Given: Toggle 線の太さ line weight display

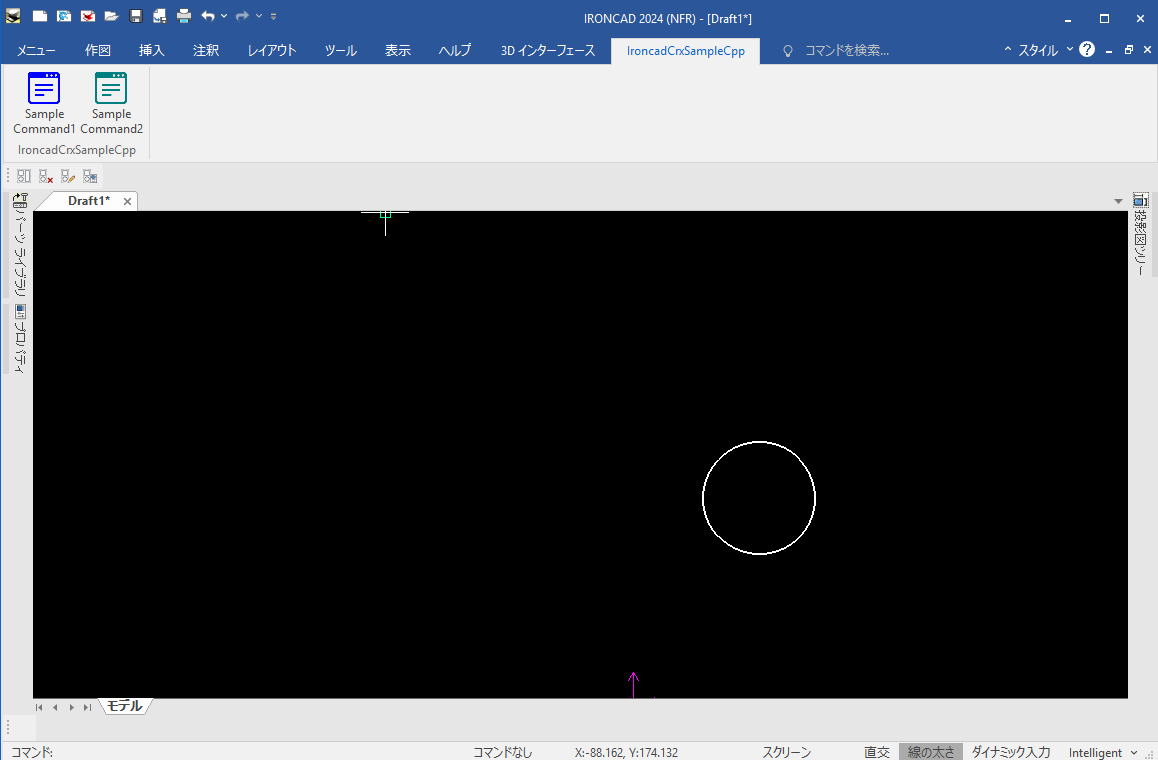Looking at the screenshot, I should pyautogui.click(x=930, y=752).
